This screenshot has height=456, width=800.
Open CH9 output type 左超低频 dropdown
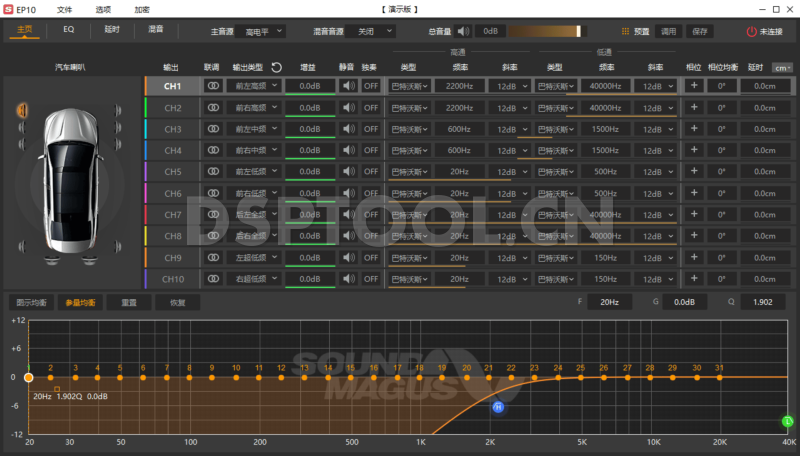pyautogui.click(x=254, y=258)
